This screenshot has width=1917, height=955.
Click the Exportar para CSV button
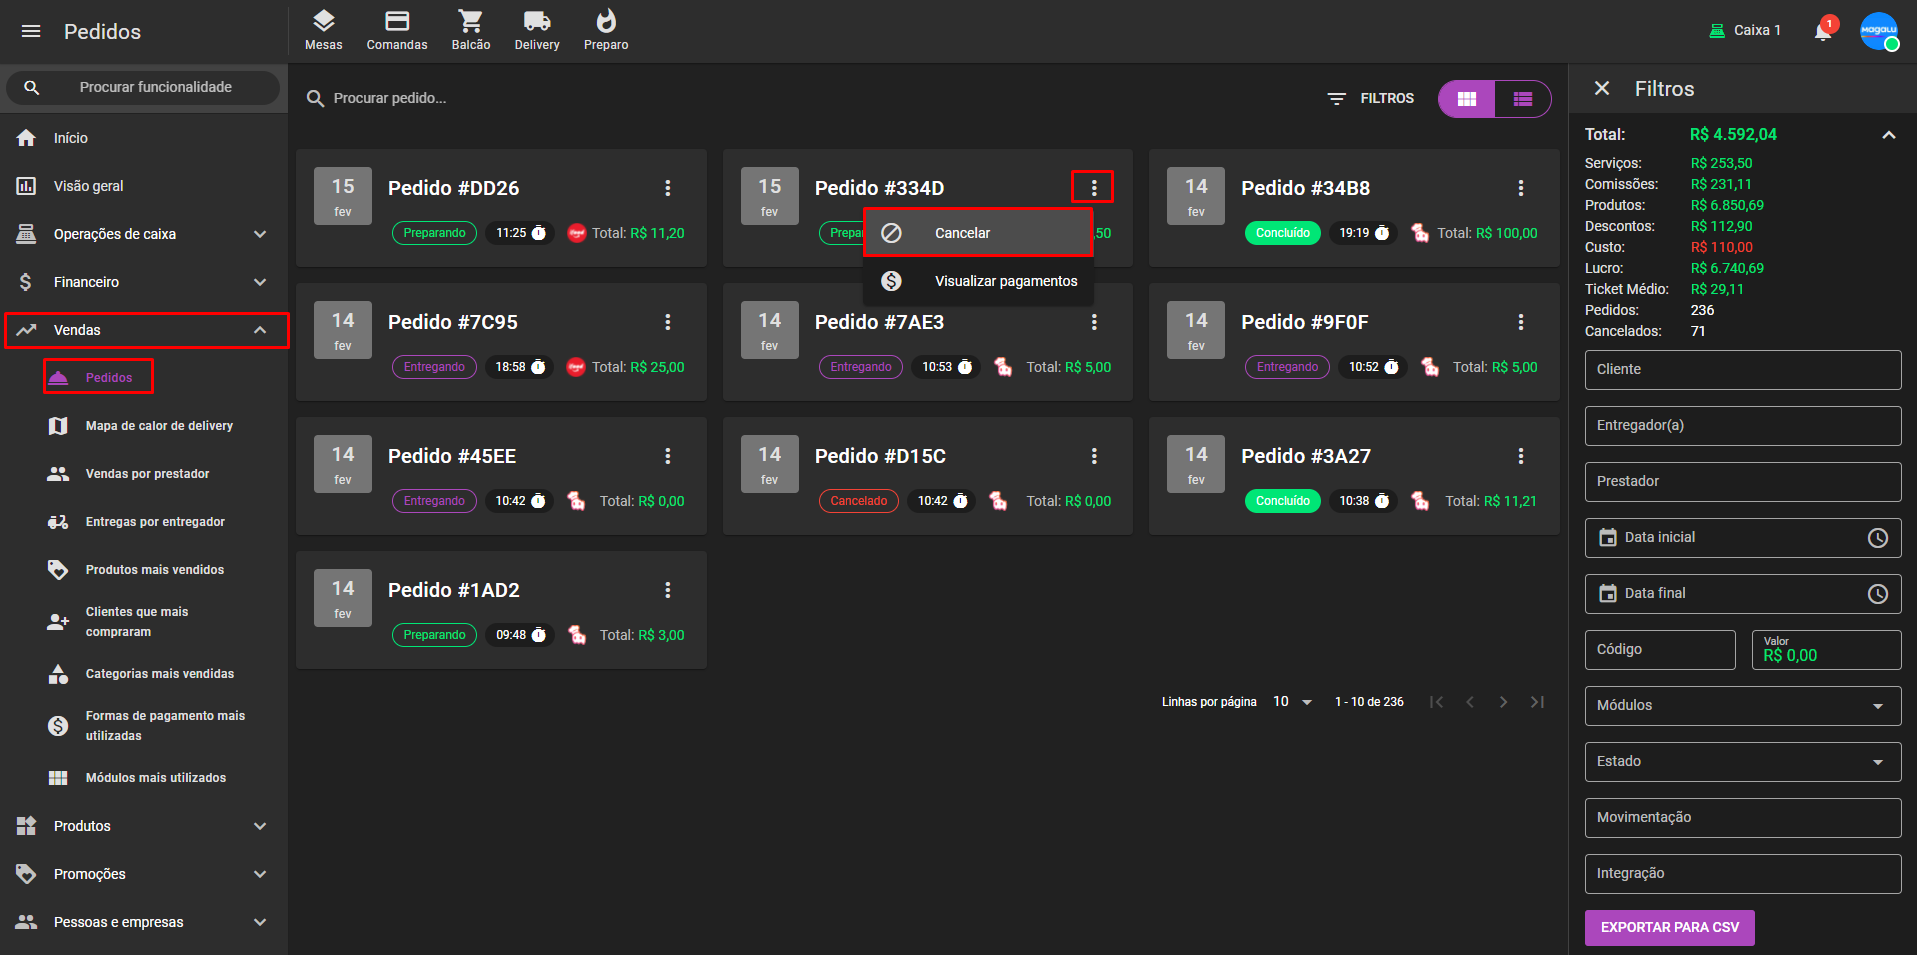point(1669,927)
